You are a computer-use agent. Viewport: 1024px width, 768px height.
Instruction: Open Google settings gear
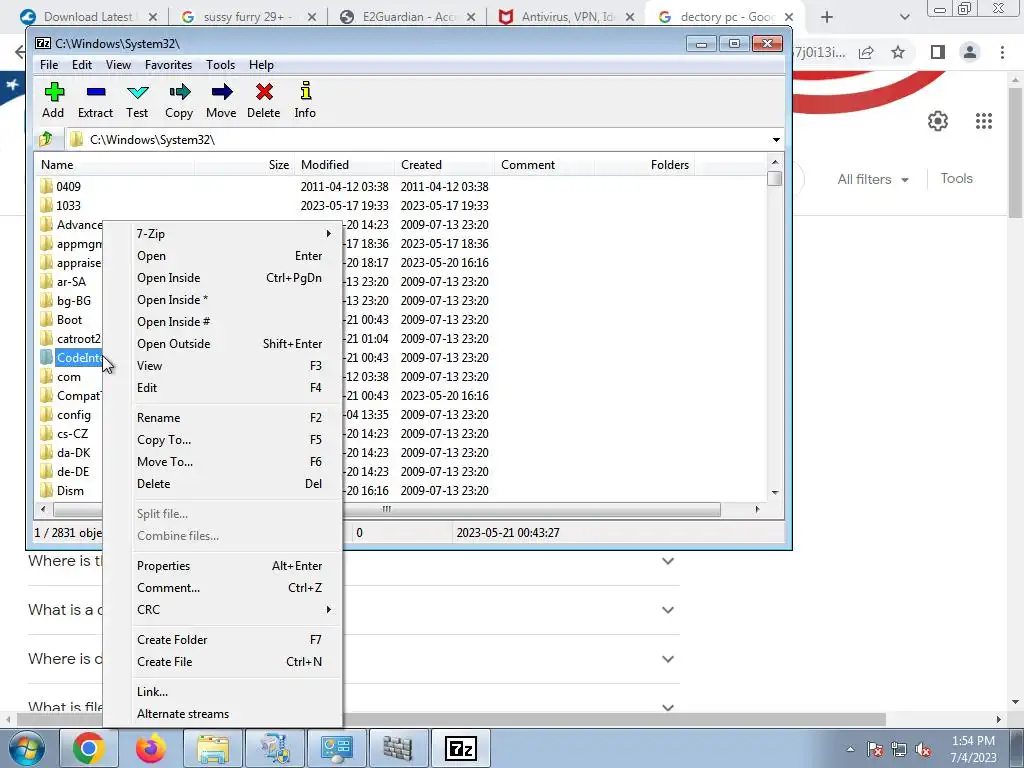tap(938, 121)
